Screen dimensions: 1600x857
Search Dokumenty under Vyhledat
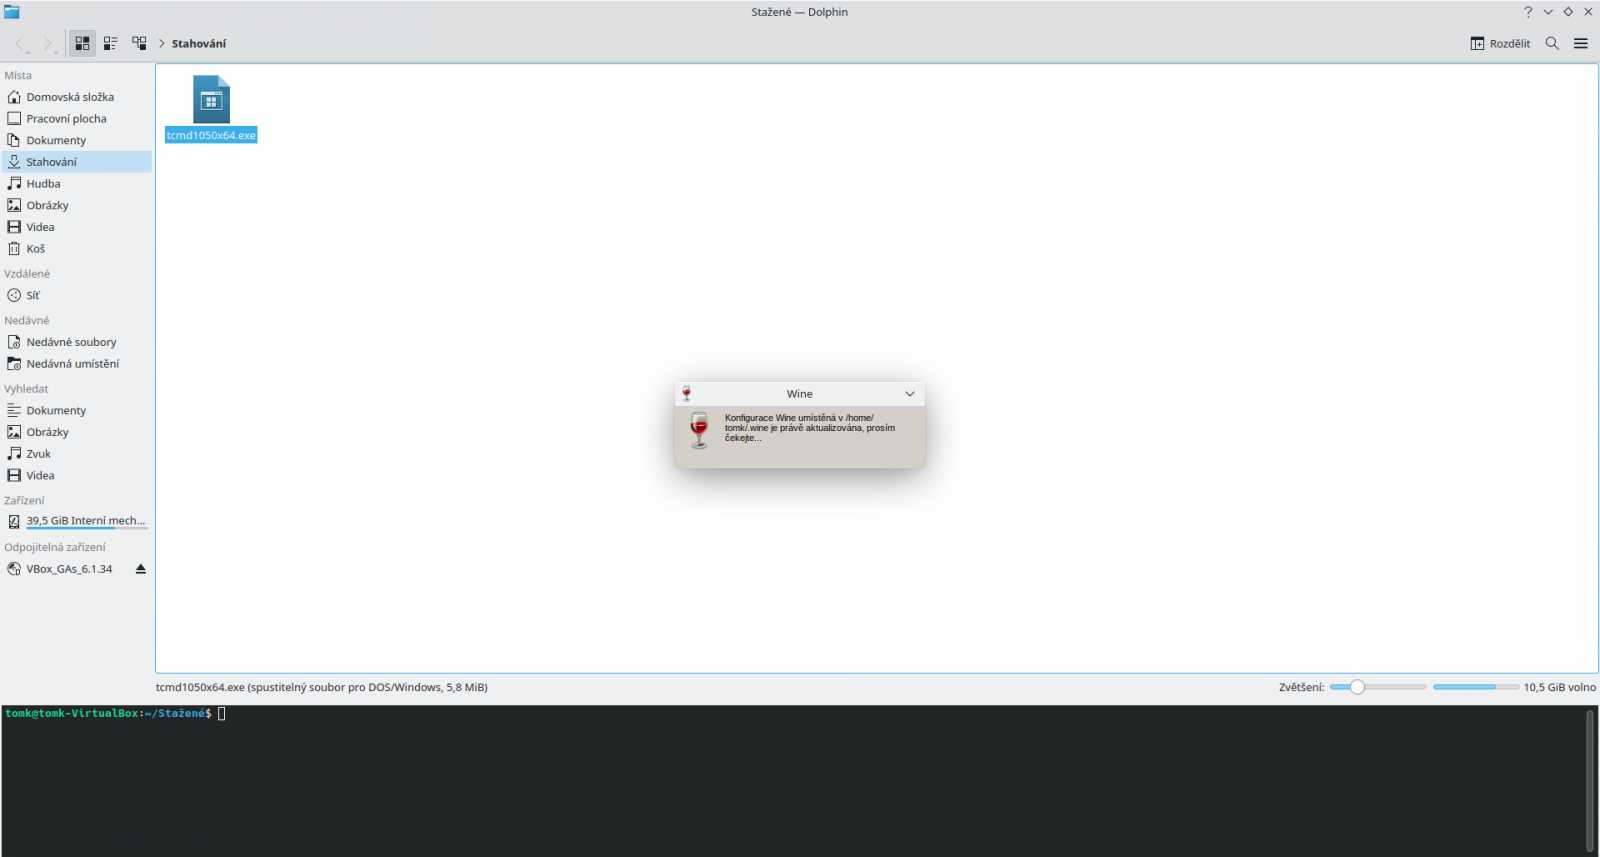[76, 411]
